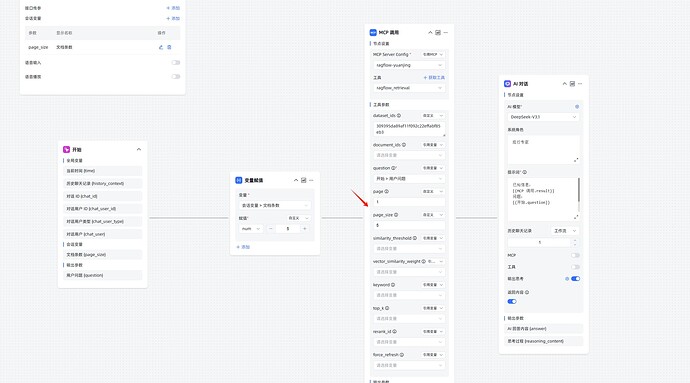Toggle the 语音输入 switch
Image resolution: width=690 pixels, height=383 pixels.
pos(176,63)
